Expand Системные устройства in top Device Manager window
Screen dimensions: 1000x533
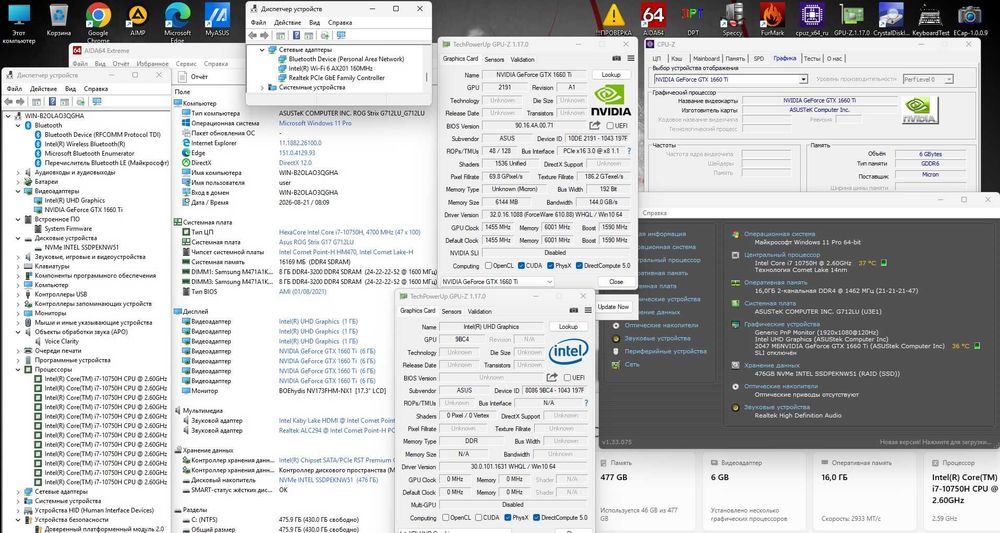(261, 87)
